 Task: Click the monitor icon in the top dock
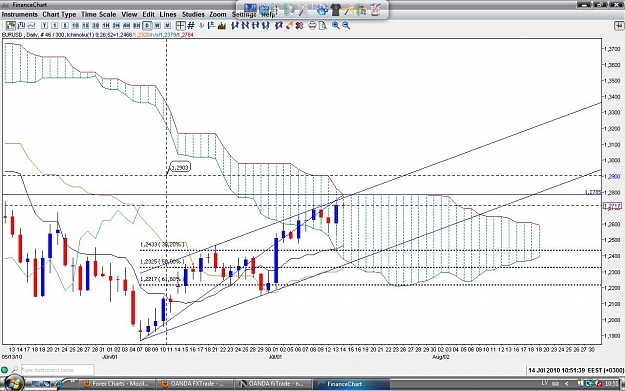(250, 9)
